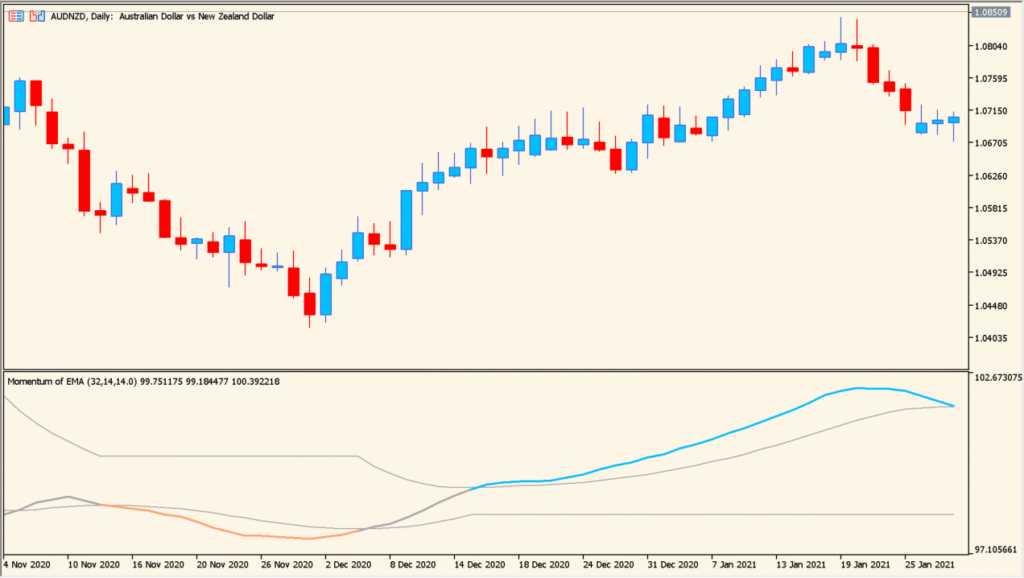Click the 16 Nov 2020 date label
The height and width of the screenshot is (578, 1024).
pyautogui.click(x=157, y=564)
